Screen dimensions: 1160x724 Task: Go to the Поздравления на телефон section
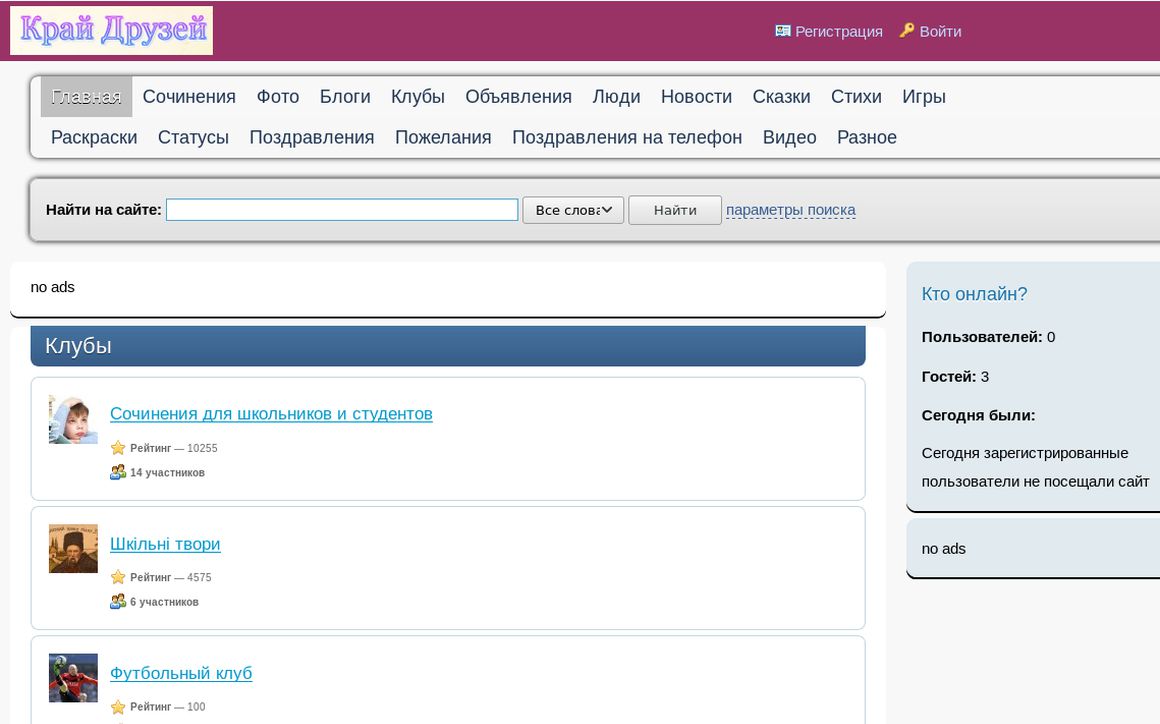coord(627,138)
